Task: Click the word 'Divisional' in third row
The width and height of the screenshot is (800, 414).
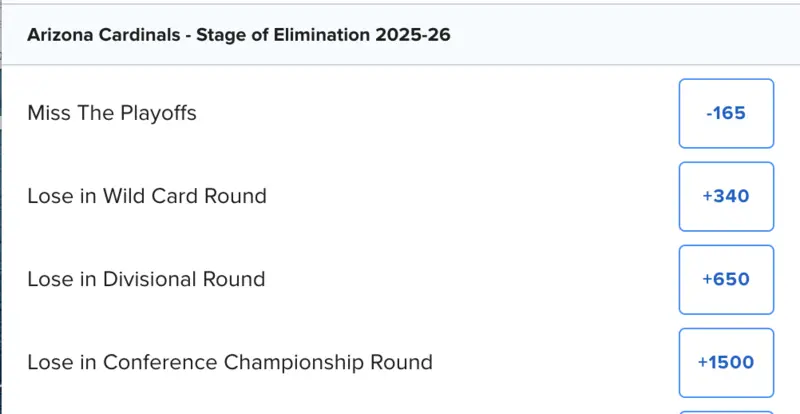Action: (150, 279)
